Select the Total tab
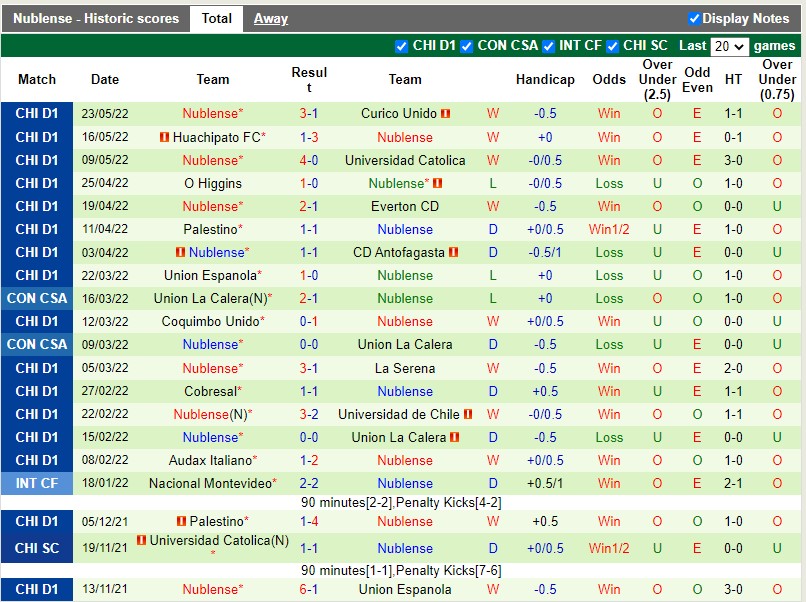The image size is (806, 602). pyautogui.click(x=216, y=18)
